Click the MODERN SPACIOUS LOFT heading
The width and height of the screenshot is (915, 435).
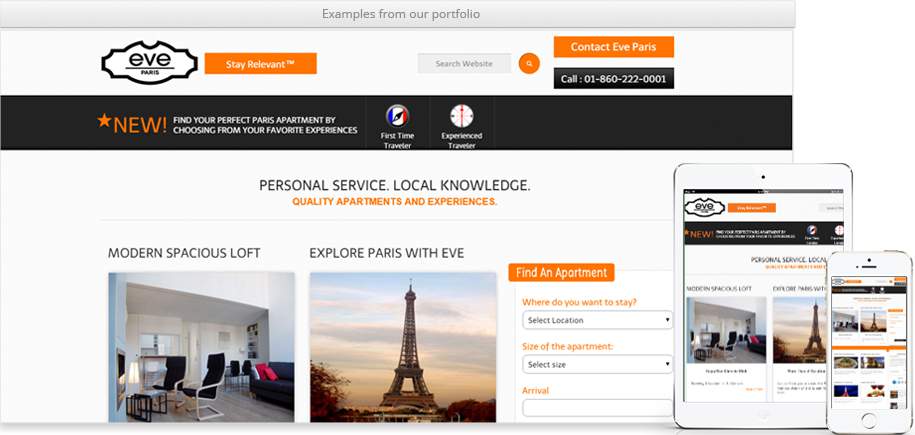(x=184, y=253)
